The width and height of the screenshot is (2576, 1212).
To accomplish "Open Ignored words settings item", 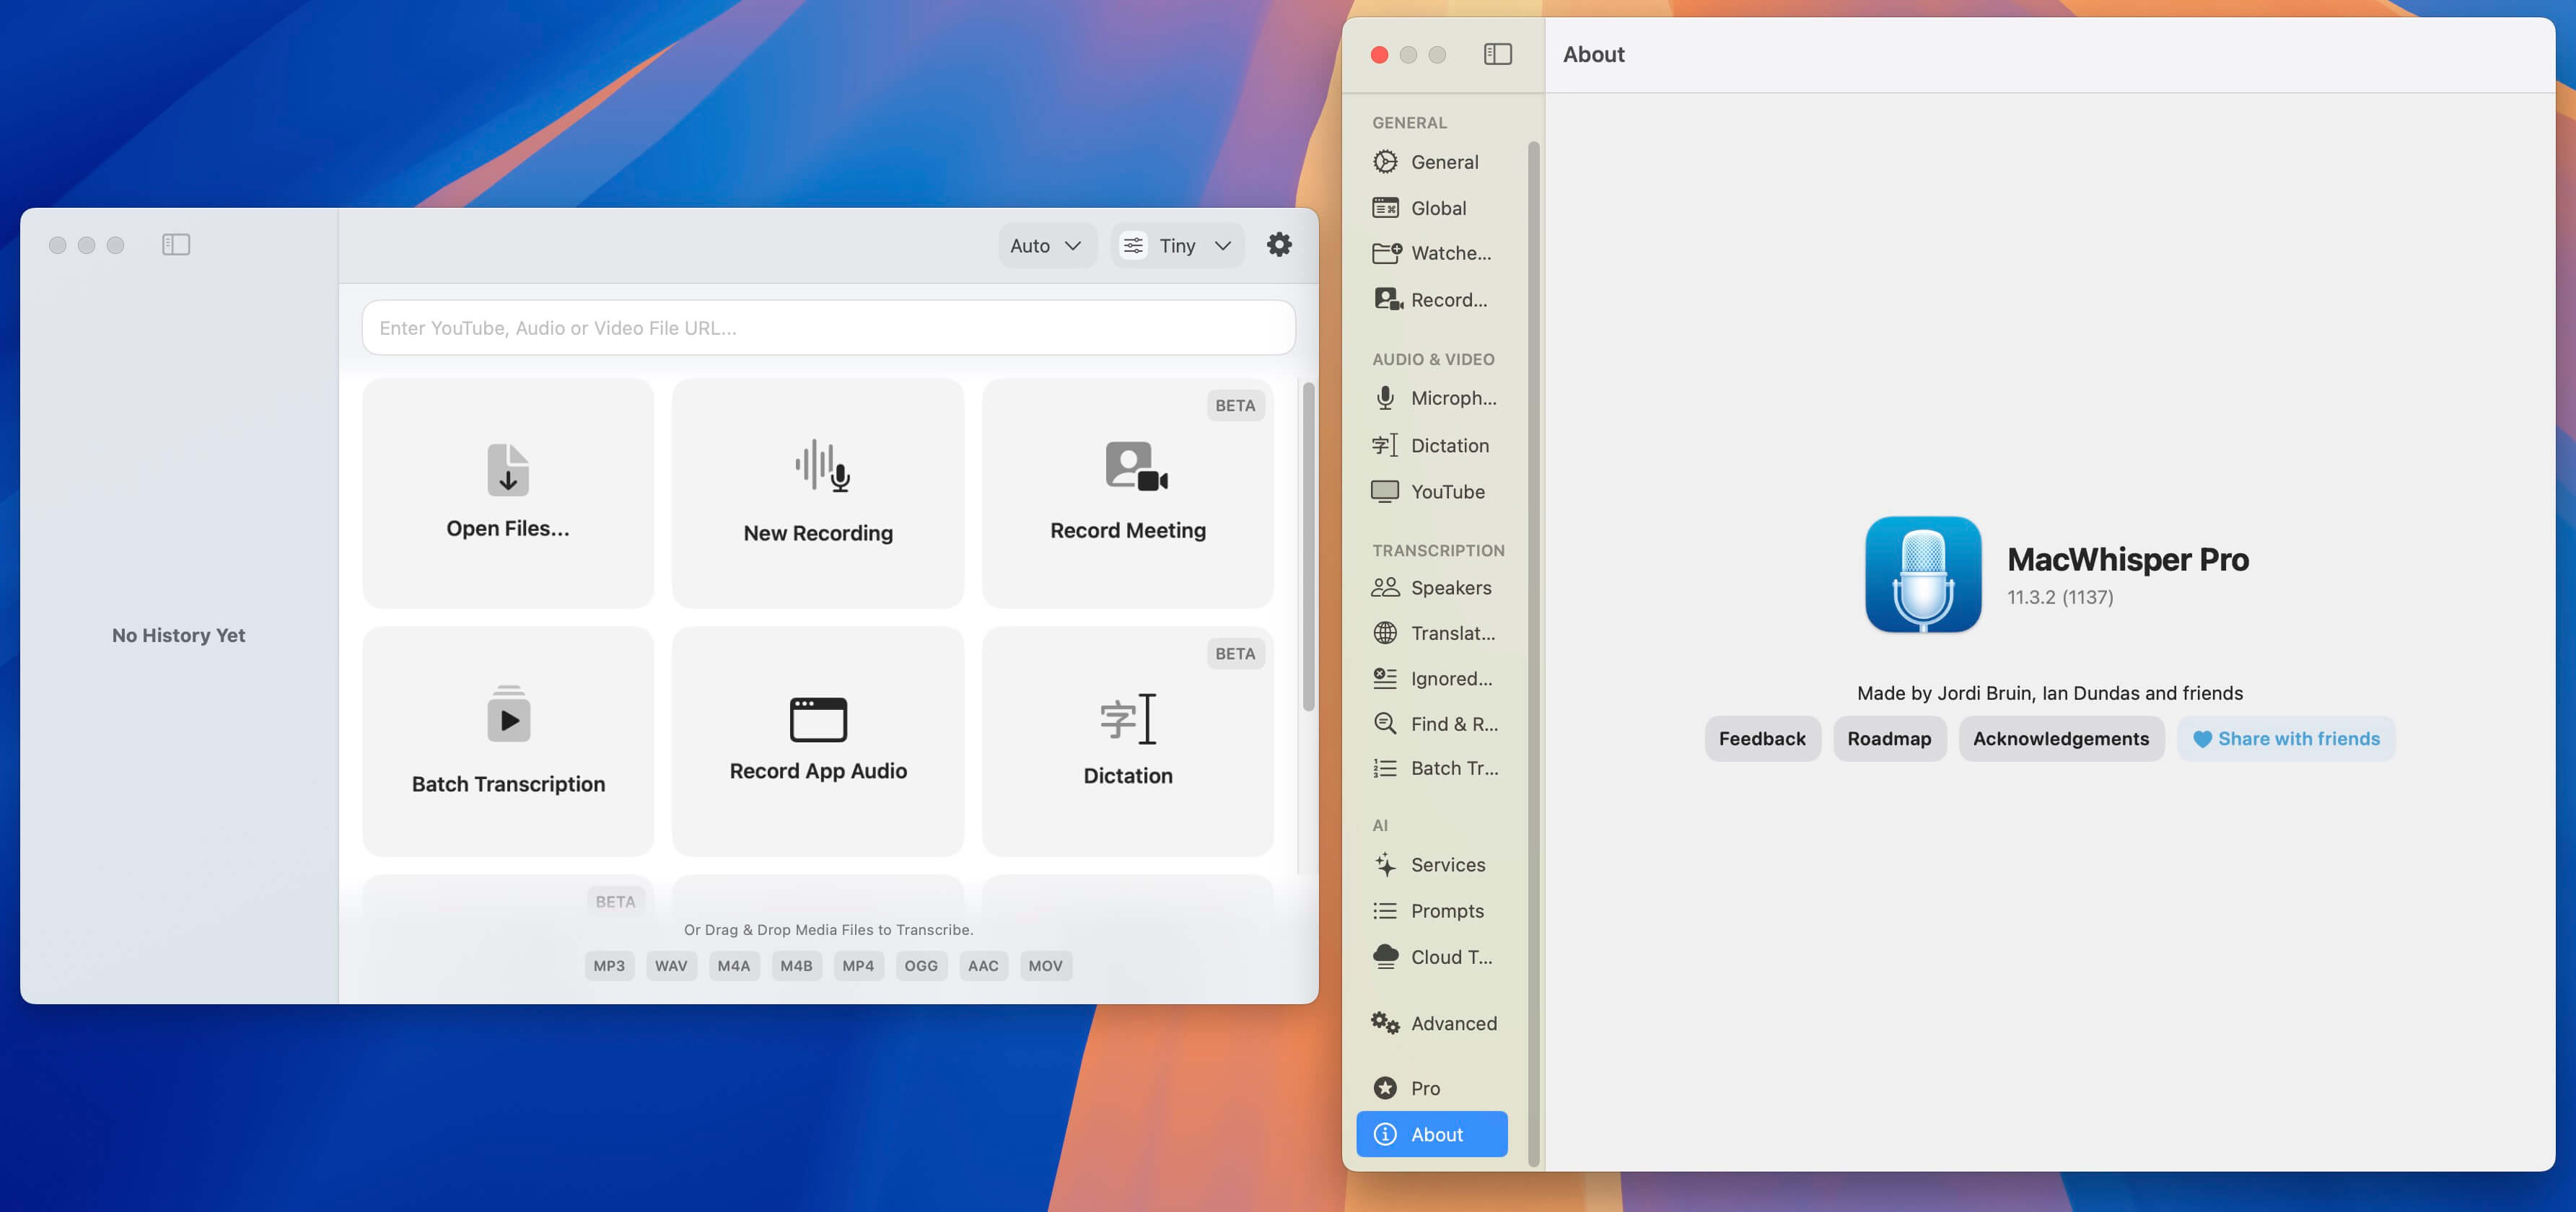I will point(1432,678).
